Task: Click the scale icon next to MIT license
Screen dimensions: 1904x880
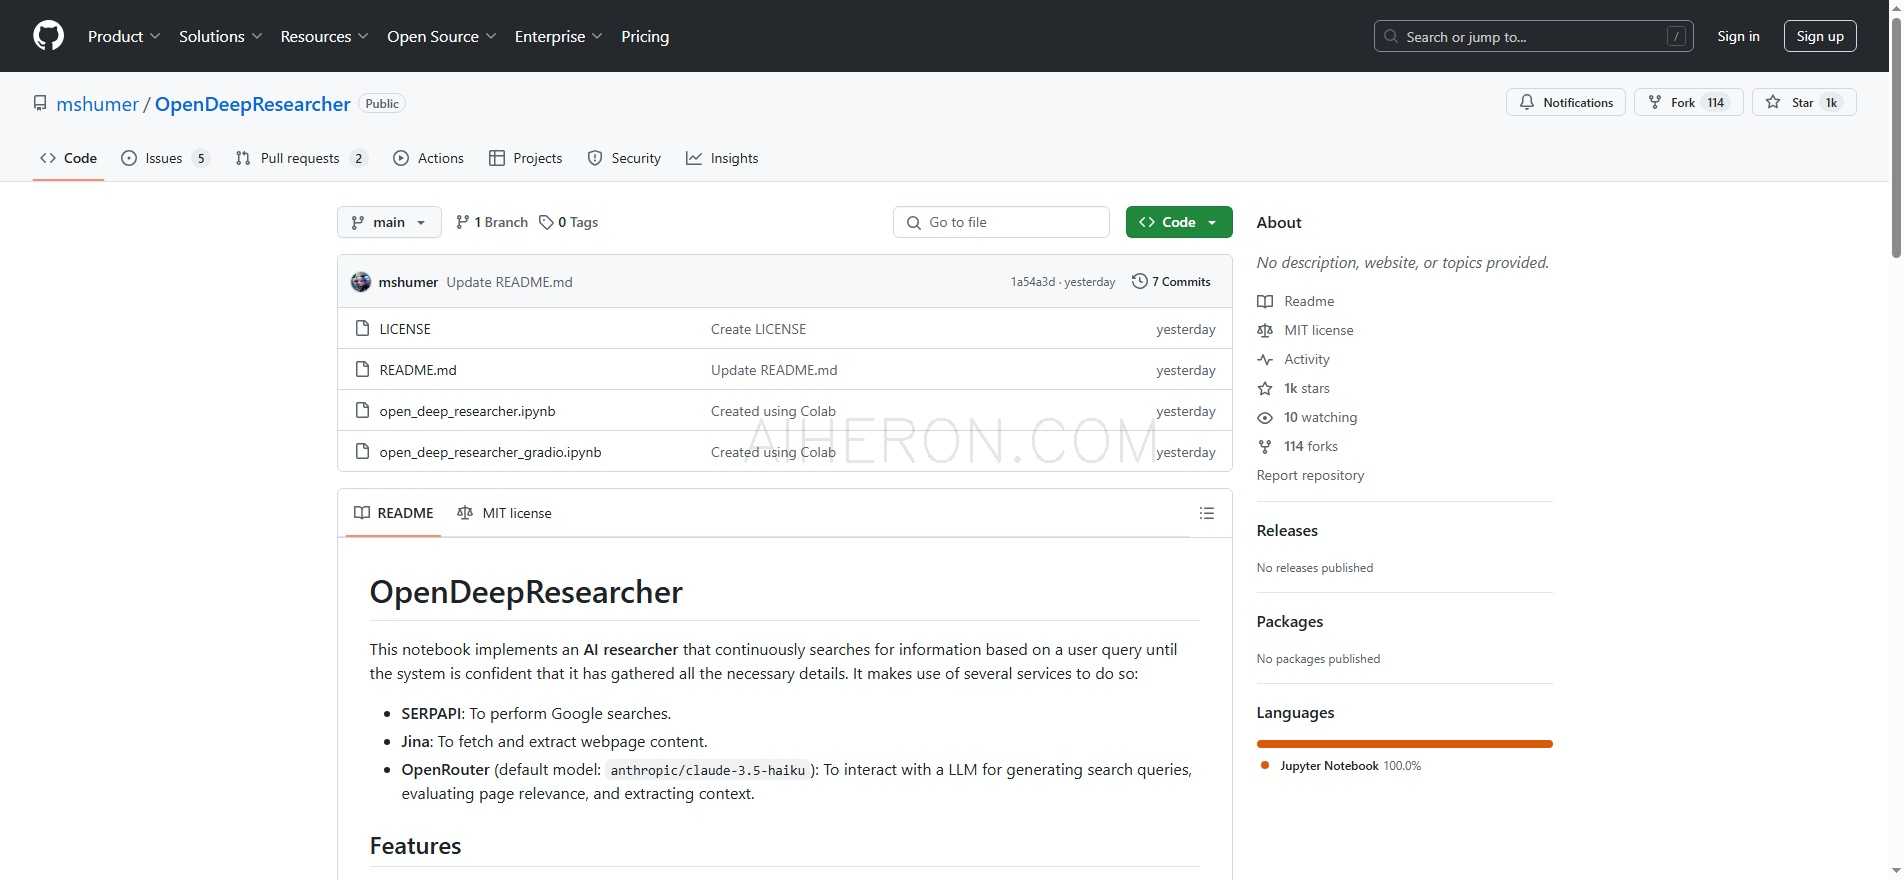Action: [1265, 330]
